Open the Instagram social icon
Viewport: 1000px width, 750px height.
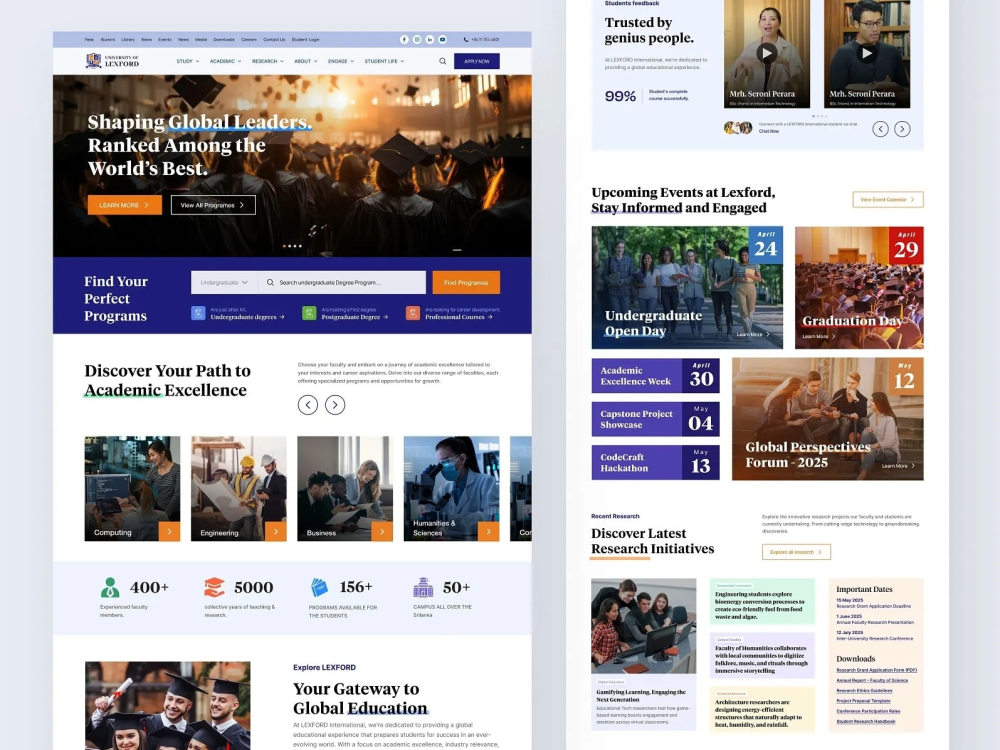coord(417,40)
